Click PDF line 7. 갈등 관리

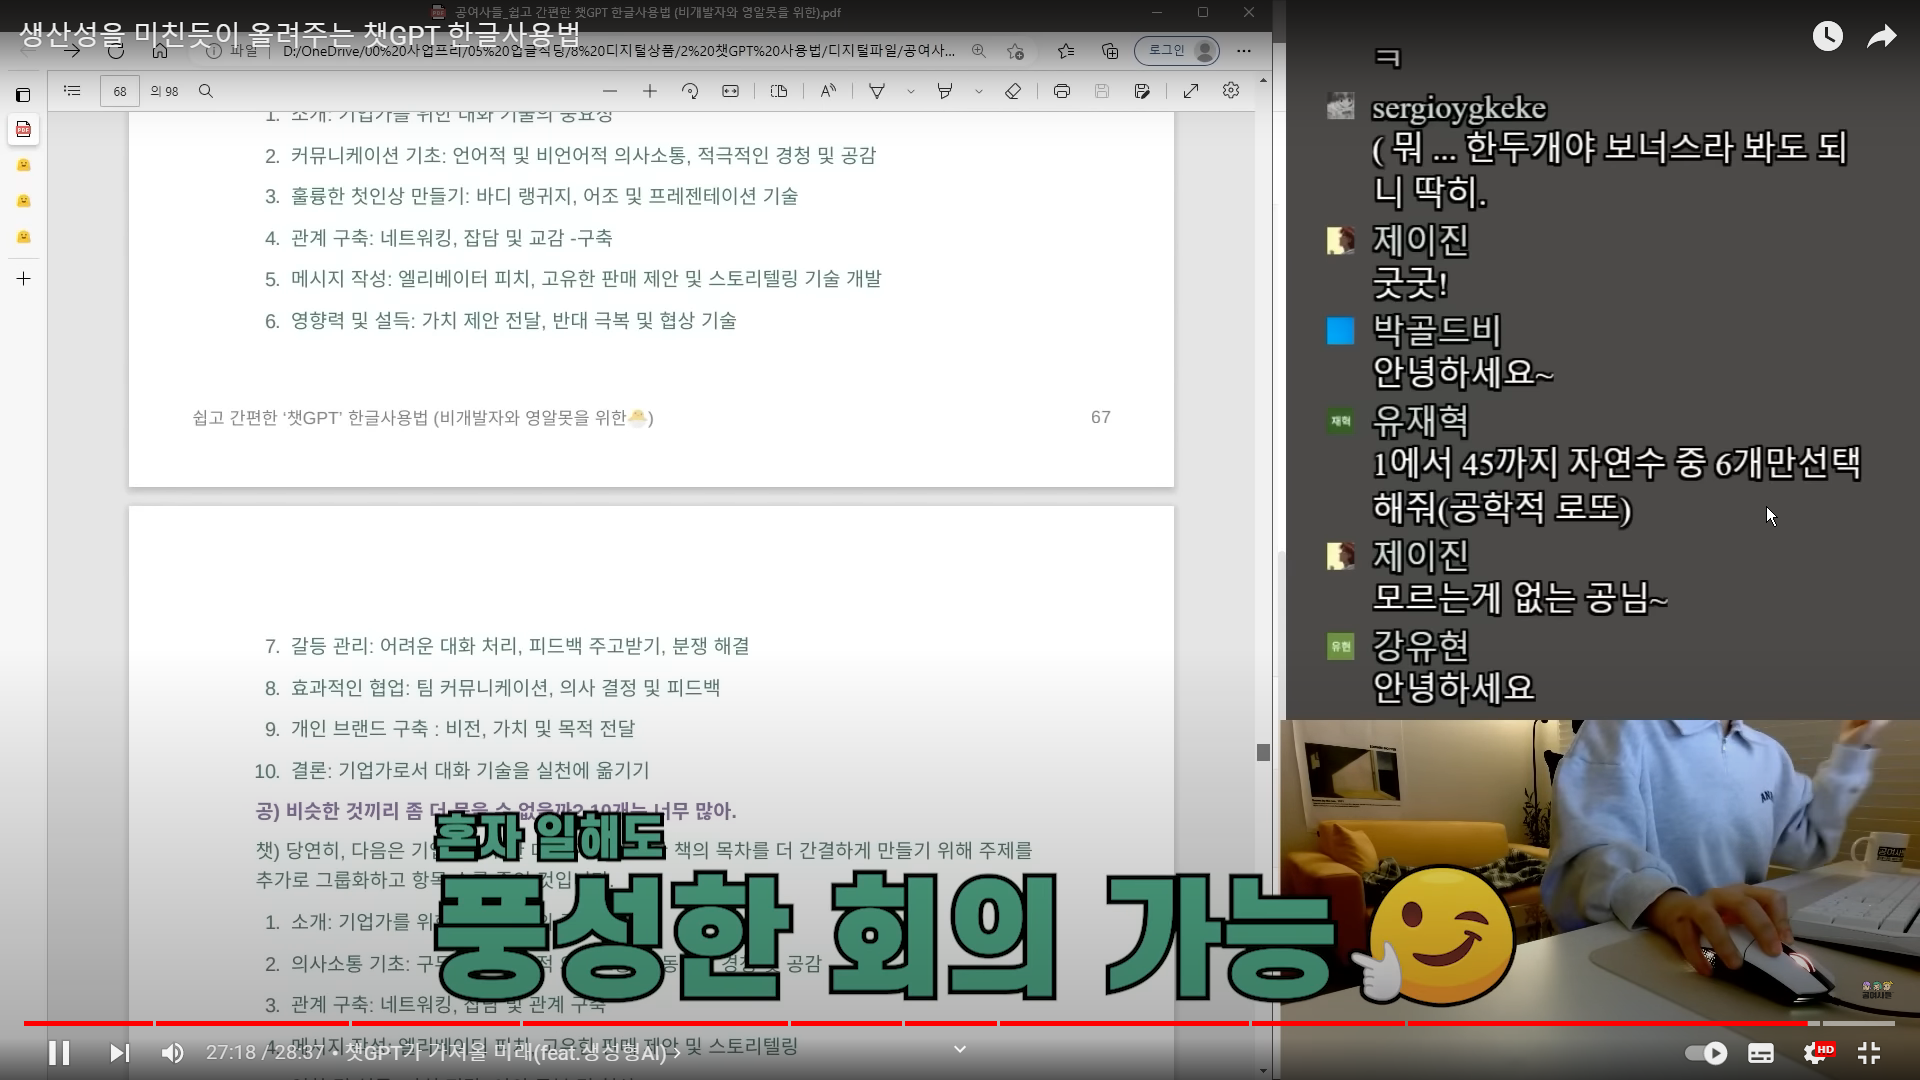tap(507, 646)
